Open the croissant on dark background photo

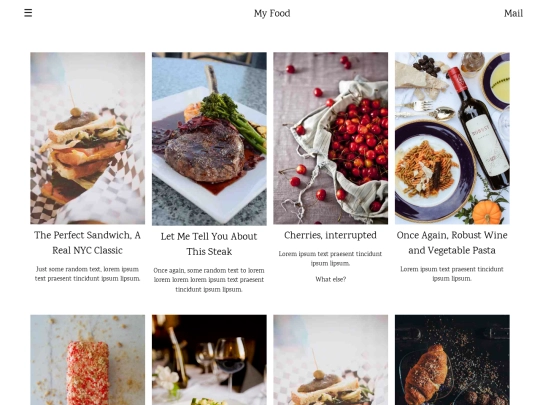click(452, 360)
